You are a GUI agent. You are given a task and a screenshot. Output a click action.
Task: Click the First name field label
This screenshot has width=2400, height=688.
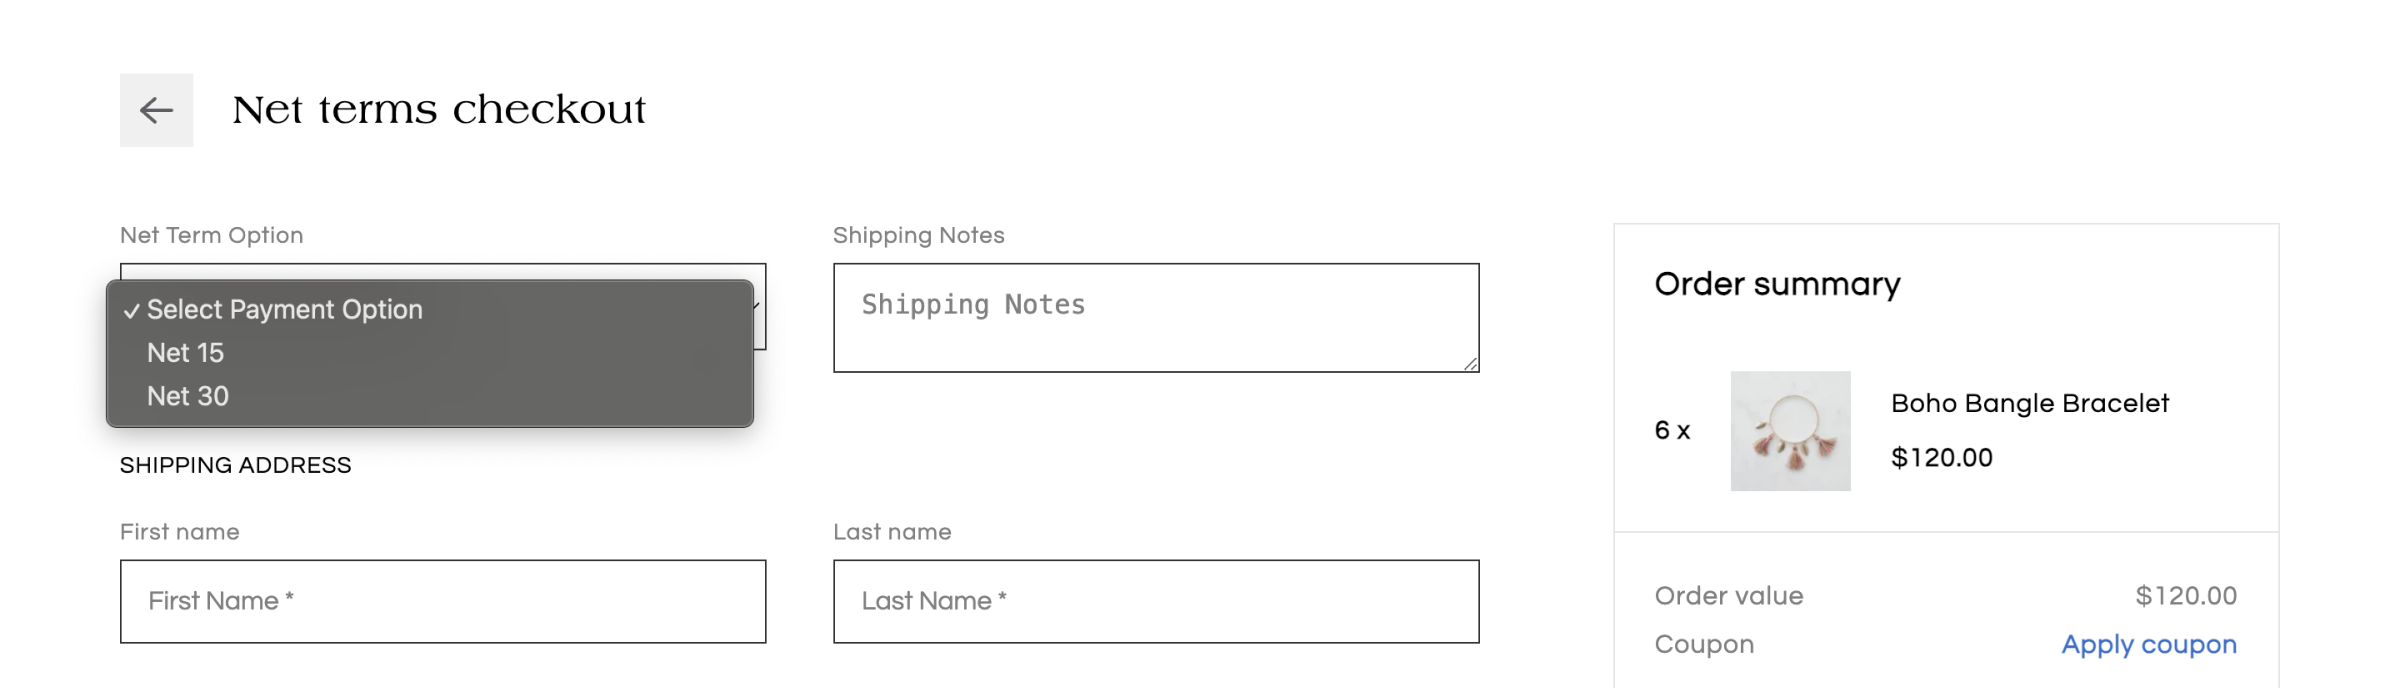tap(180, 532)
